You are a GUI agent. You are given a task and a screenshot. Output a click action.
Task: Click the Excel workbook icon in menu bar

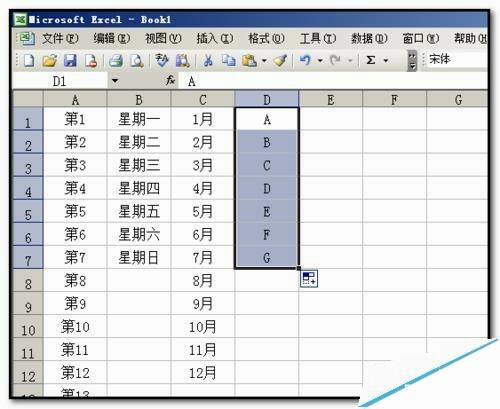[27, 39]
